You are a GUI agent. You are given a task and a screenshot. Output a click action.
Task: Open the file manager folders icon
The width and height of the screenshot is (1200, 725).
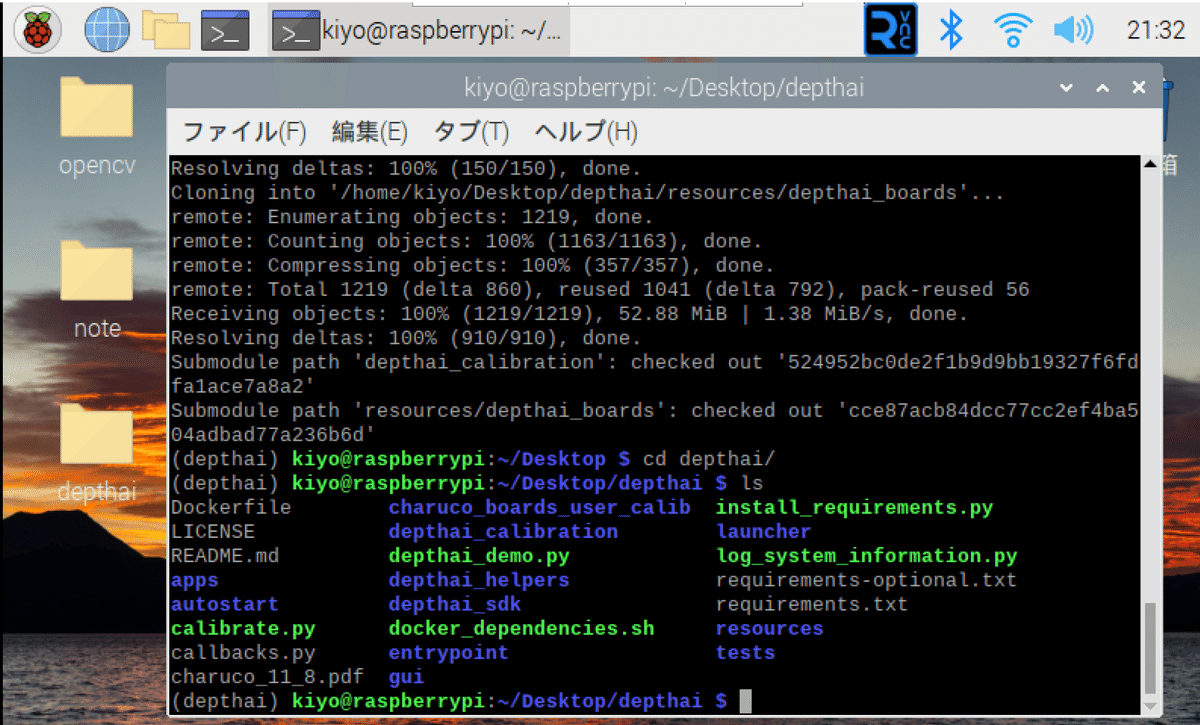coord(166,30)
